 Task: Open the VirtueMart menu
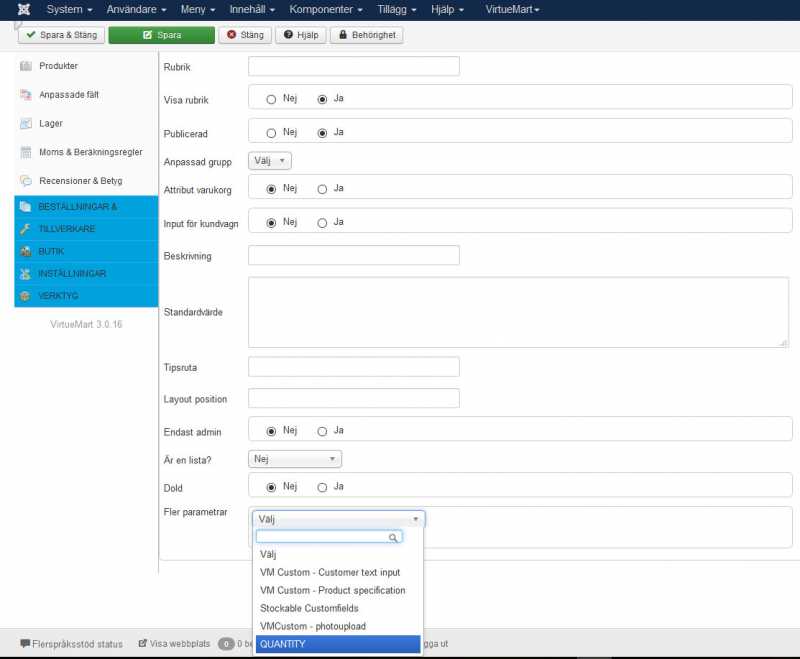point(512,9)
